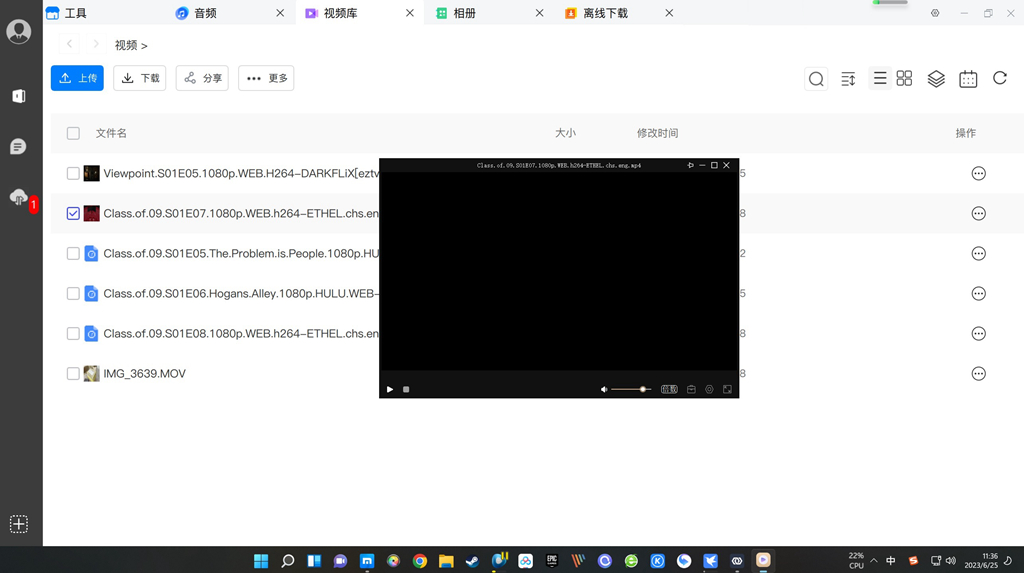Click the 视频 breadcrumb path

tap(126, 45)
